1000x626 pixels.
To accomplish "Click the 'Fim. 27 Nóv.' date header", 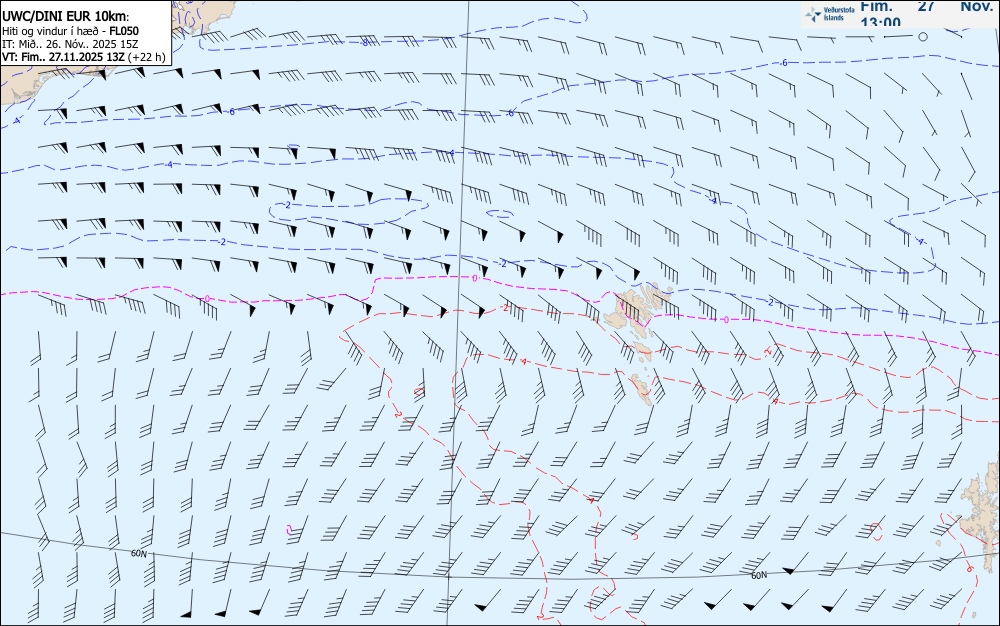I will click(x=926, y=6).
